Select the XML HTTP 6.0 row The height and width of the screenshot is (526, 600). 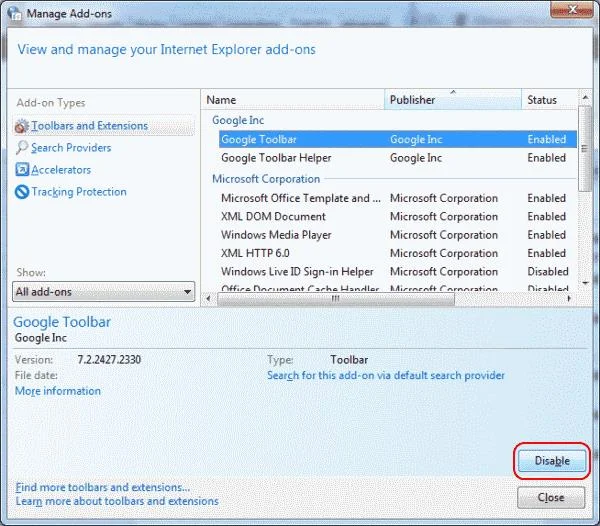(x=398, y=253)
